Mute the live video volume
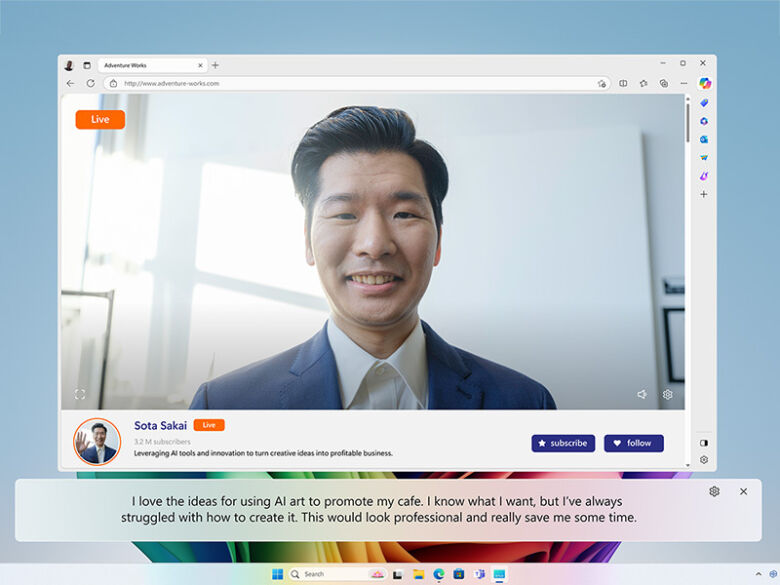Screen dimensions: 780x585 coord(642,394)
